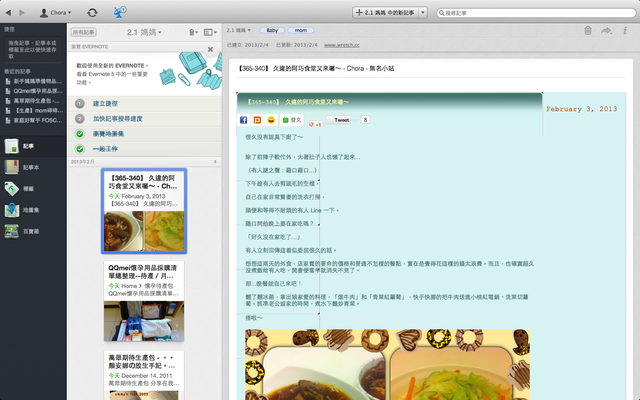Click the beef soup photo in note
This screenshot has height=400, width=640.
click(324, 375)
